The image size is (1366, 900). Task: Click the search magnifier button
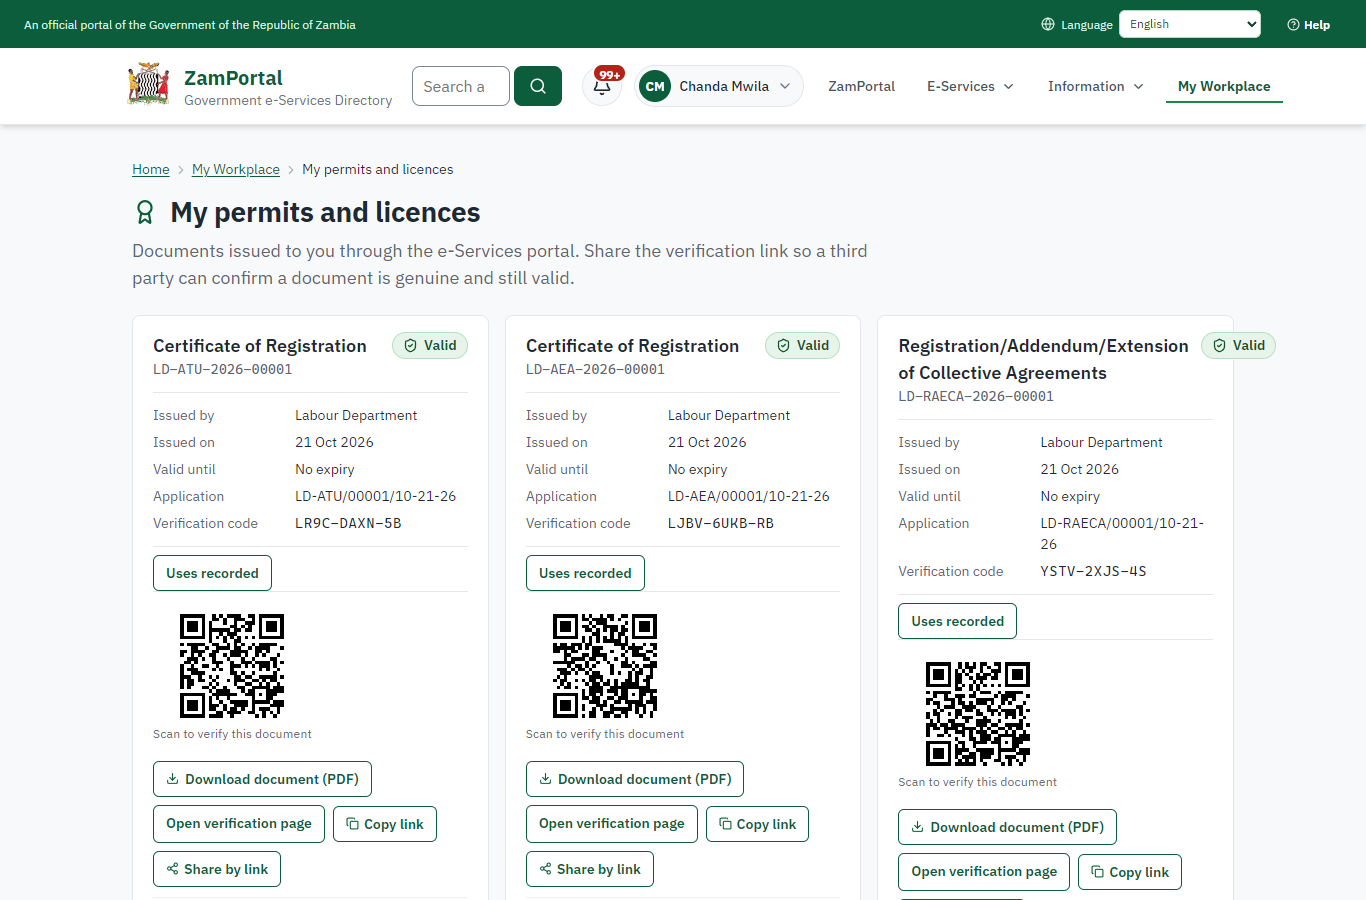pos(538,86)
